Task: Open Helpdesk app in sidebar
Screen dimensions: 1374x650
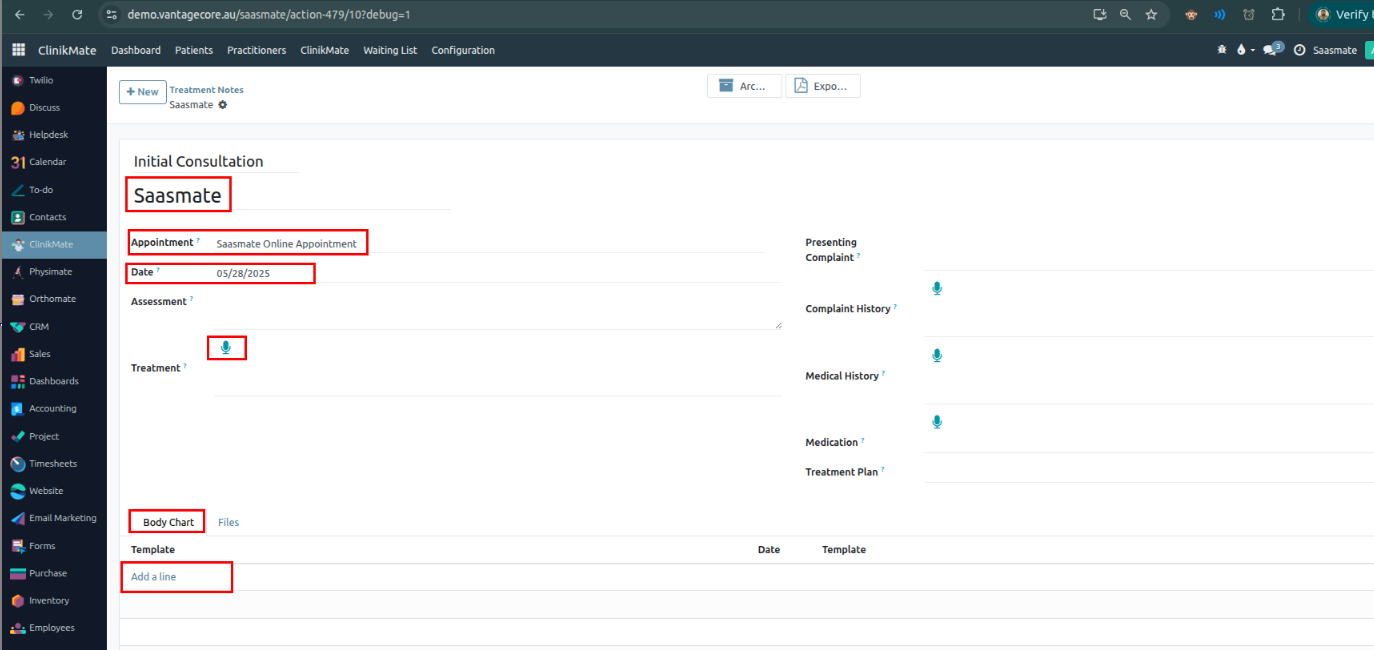Action: pos(48,135)
